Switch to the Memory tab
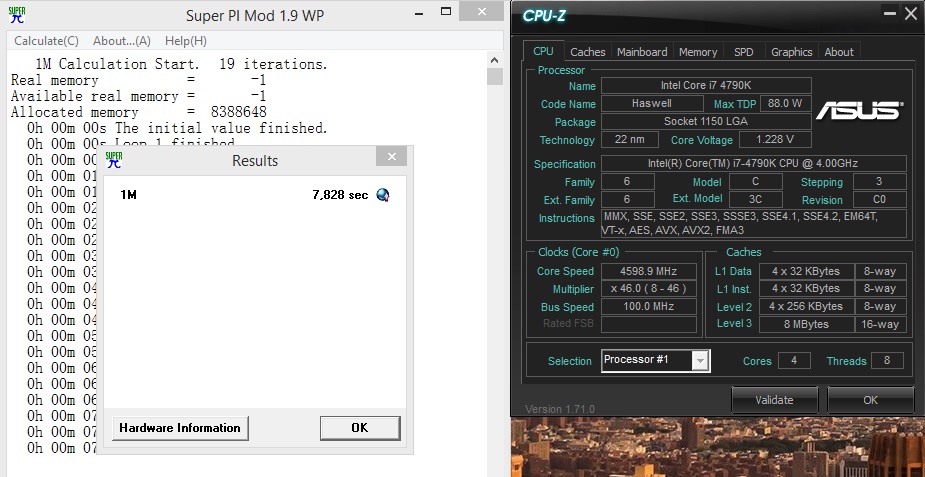The height and width of the screenshot is (477, 925). [x=697, y=52]
